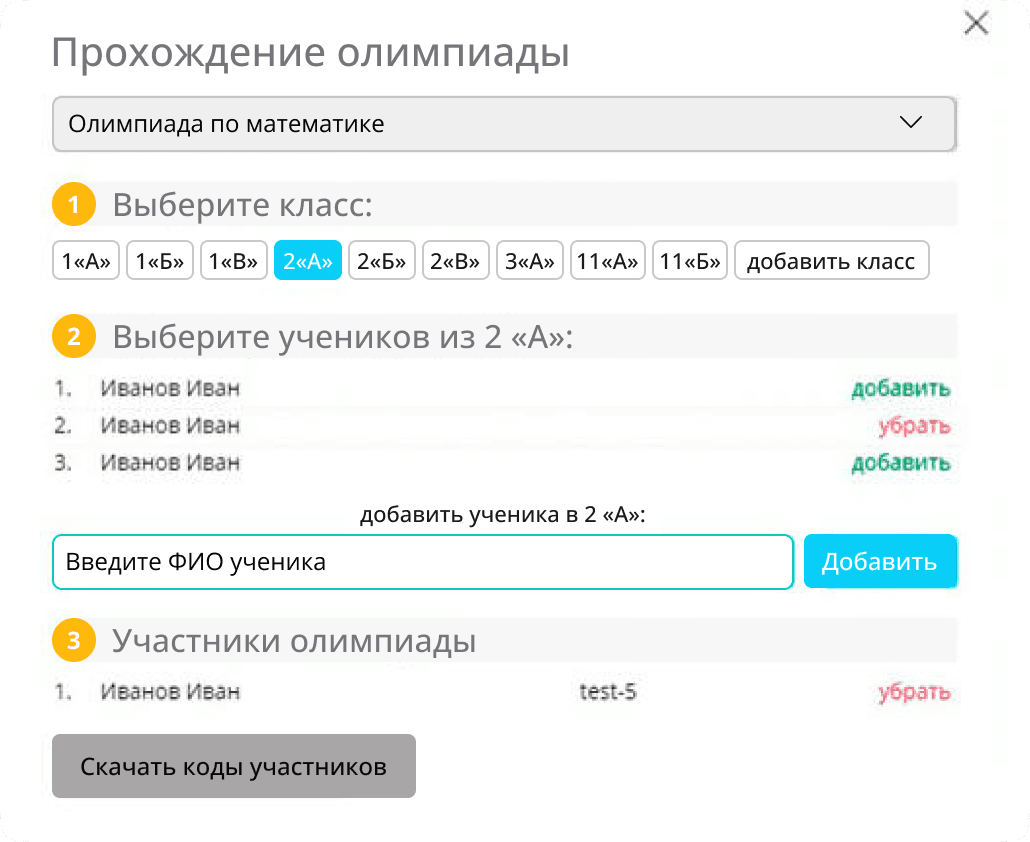The height and width of the screenshot is (842, 1030).
Task: Select class 2«Б»
Action: point(382,261)
